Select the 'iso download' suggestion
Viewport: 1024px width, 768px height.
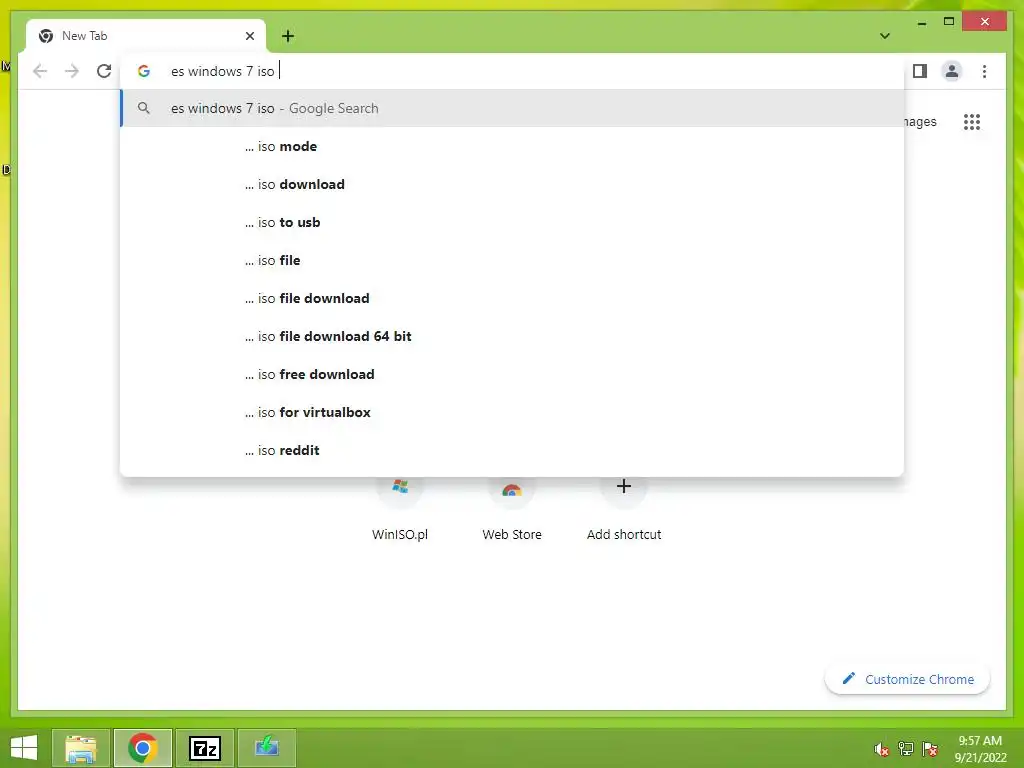pyautogui.click(x=513, y=184)
